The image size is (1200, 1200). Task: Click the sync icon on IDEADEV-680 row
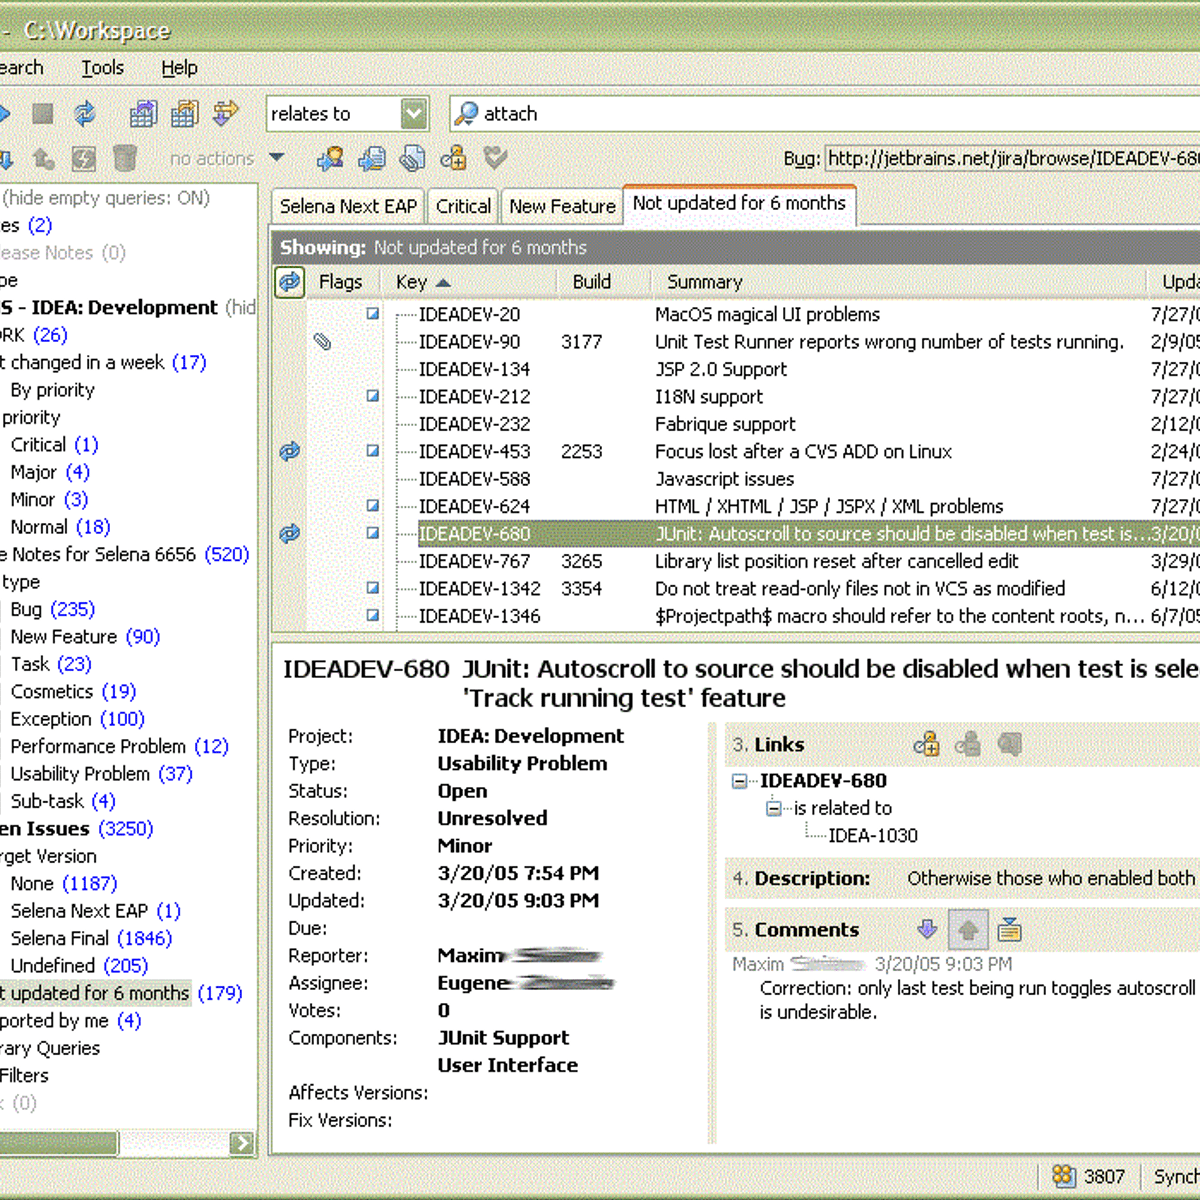290,533
